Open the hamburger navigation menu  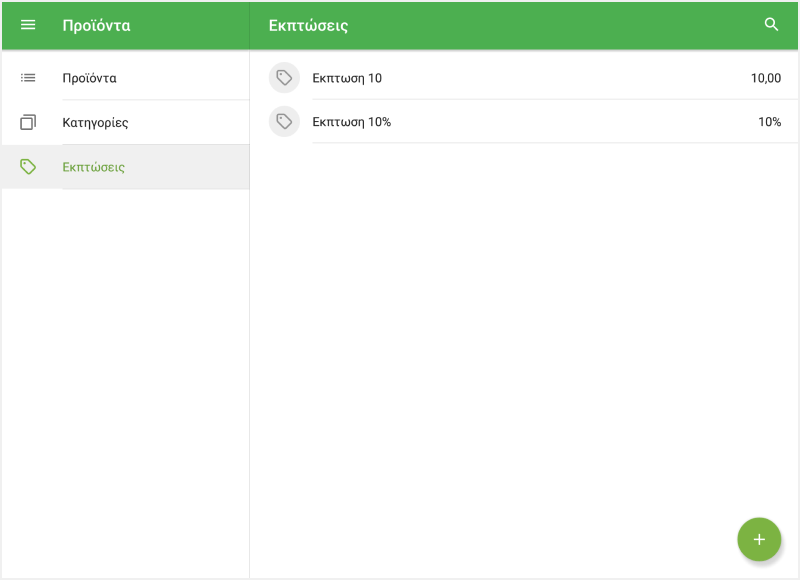point(28,25)
